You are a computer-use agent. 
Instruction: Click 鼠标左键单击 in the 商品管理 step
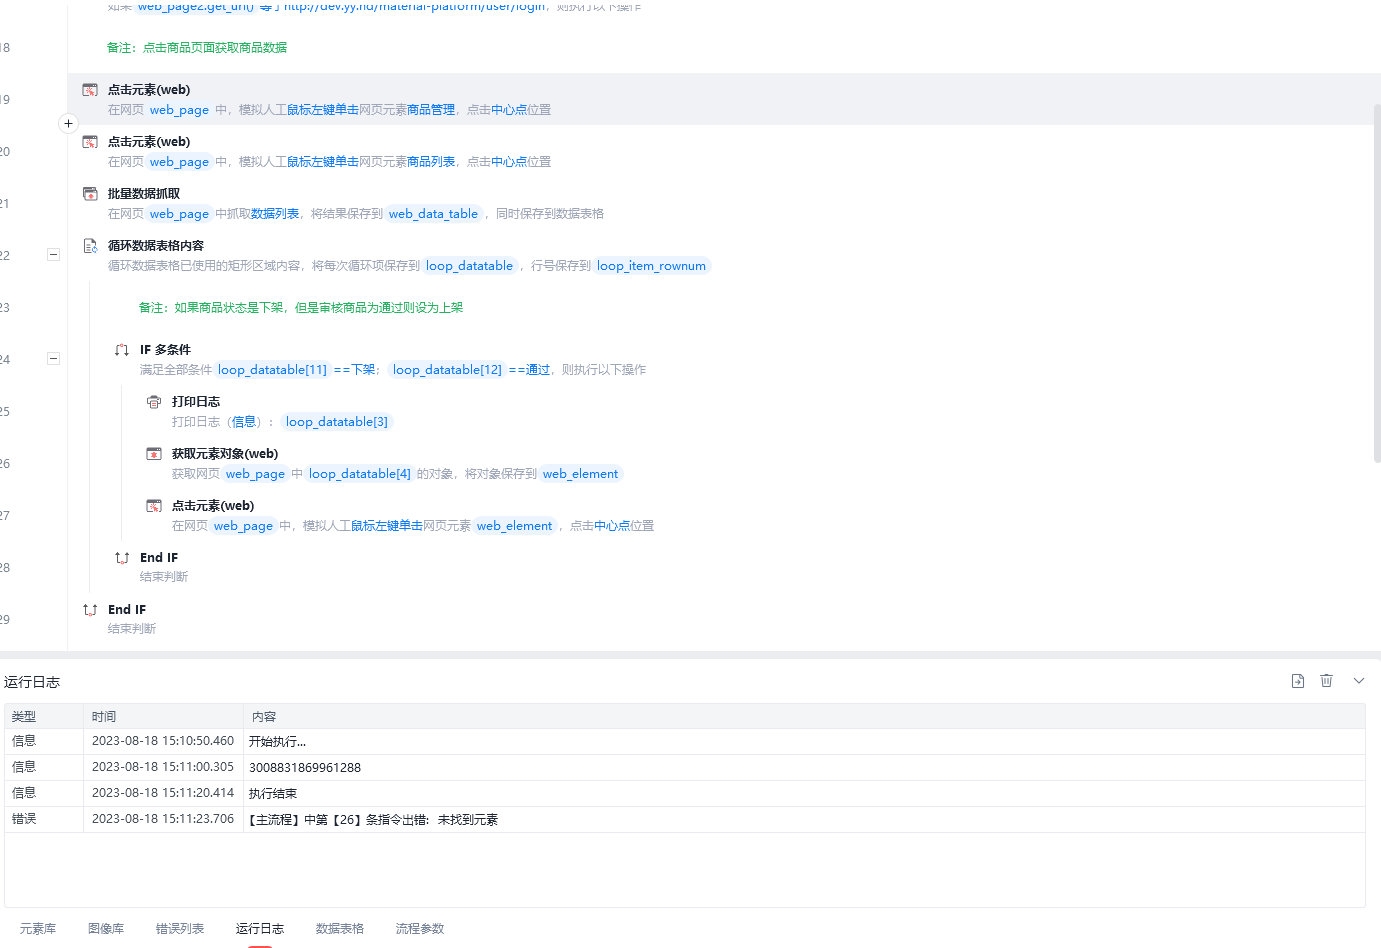pyautogui.click(x=323, y=110)
